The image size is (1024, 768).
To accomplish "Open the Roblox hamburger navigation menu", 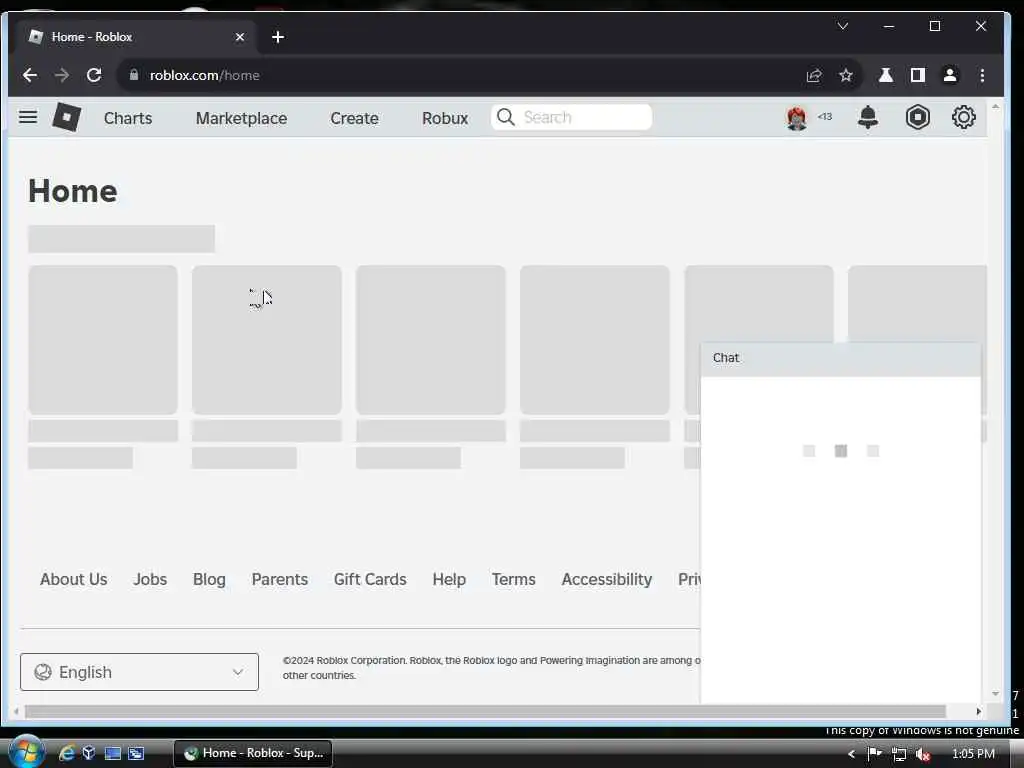I will (x=28, y=117).
